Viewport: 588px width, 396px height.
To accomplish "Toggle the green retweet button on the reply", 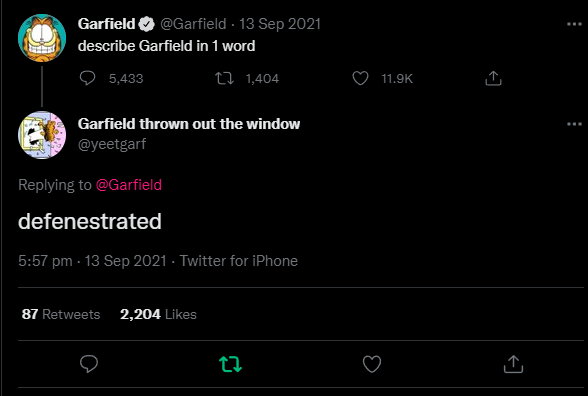I will 230,364.
